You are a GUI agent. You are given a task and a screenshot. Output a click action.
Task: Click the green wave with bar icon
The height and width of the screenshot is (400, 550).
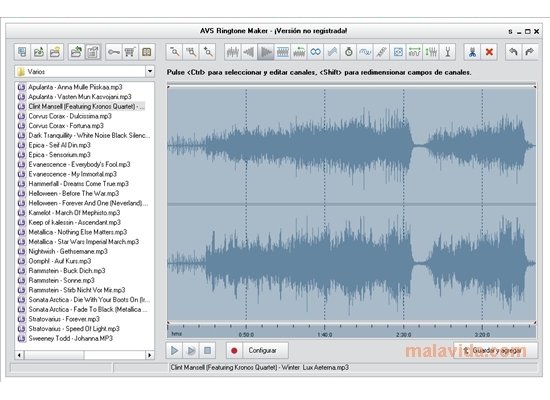(415, 52)
